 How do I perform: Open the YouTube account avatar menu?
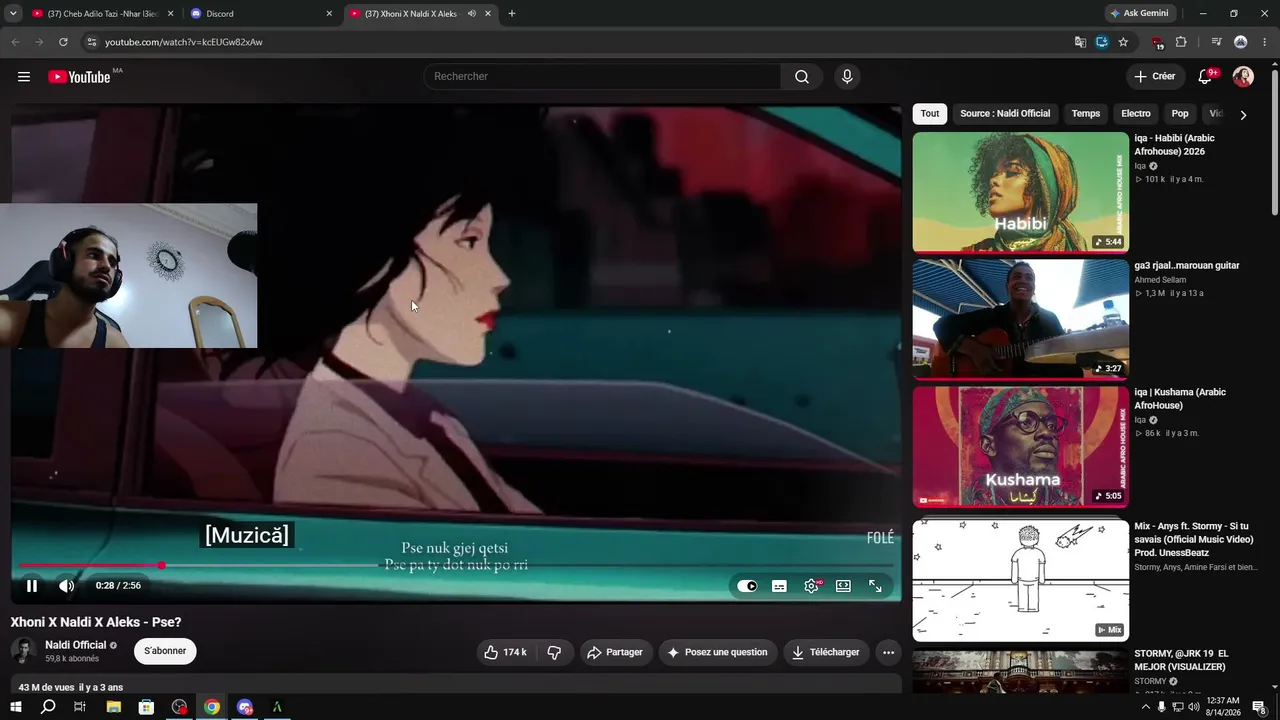click(x=1243, y=77)
